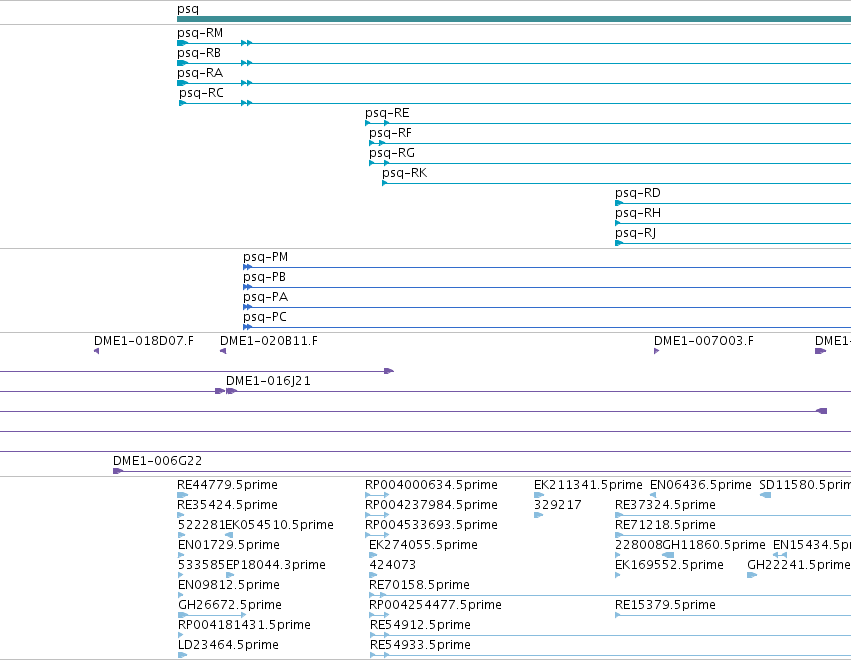Select protein psq-PB label
The height and width of the screenshot is (660, 851).
tap(264, 277)
